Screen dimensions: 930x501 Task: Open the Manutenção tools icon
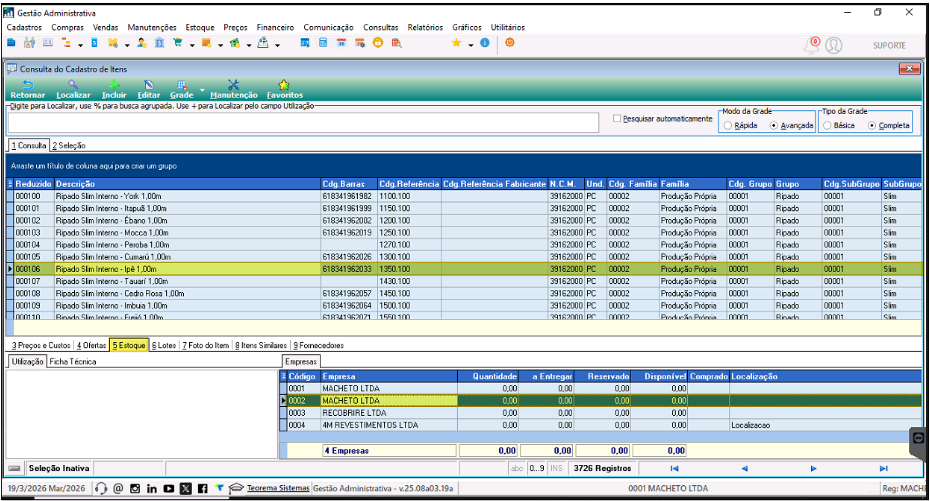234,85
